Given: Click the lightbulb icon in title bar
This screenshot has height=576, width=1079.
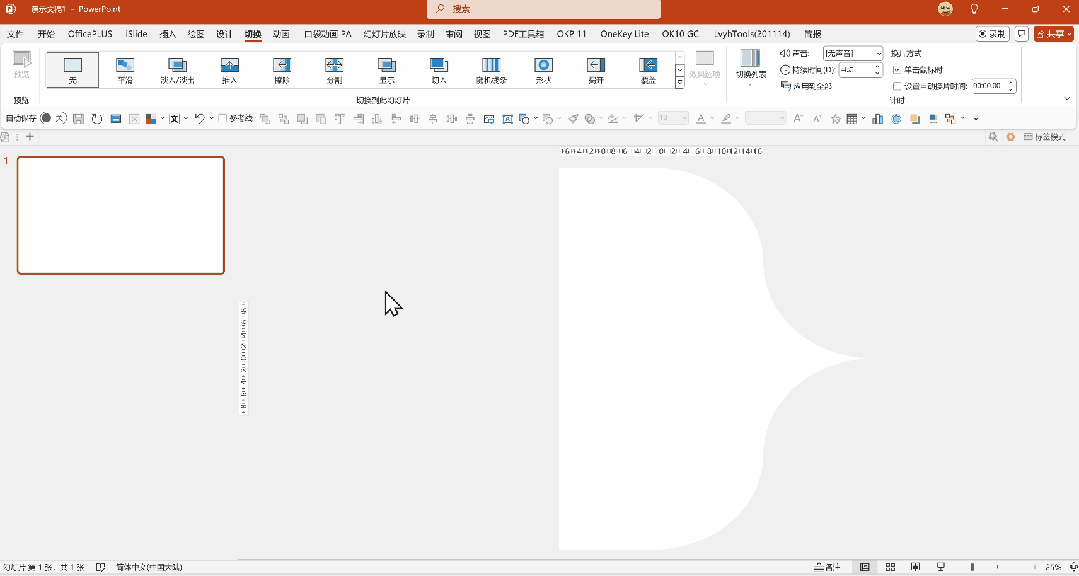Looking at the screenshot, I should (974, 9).
